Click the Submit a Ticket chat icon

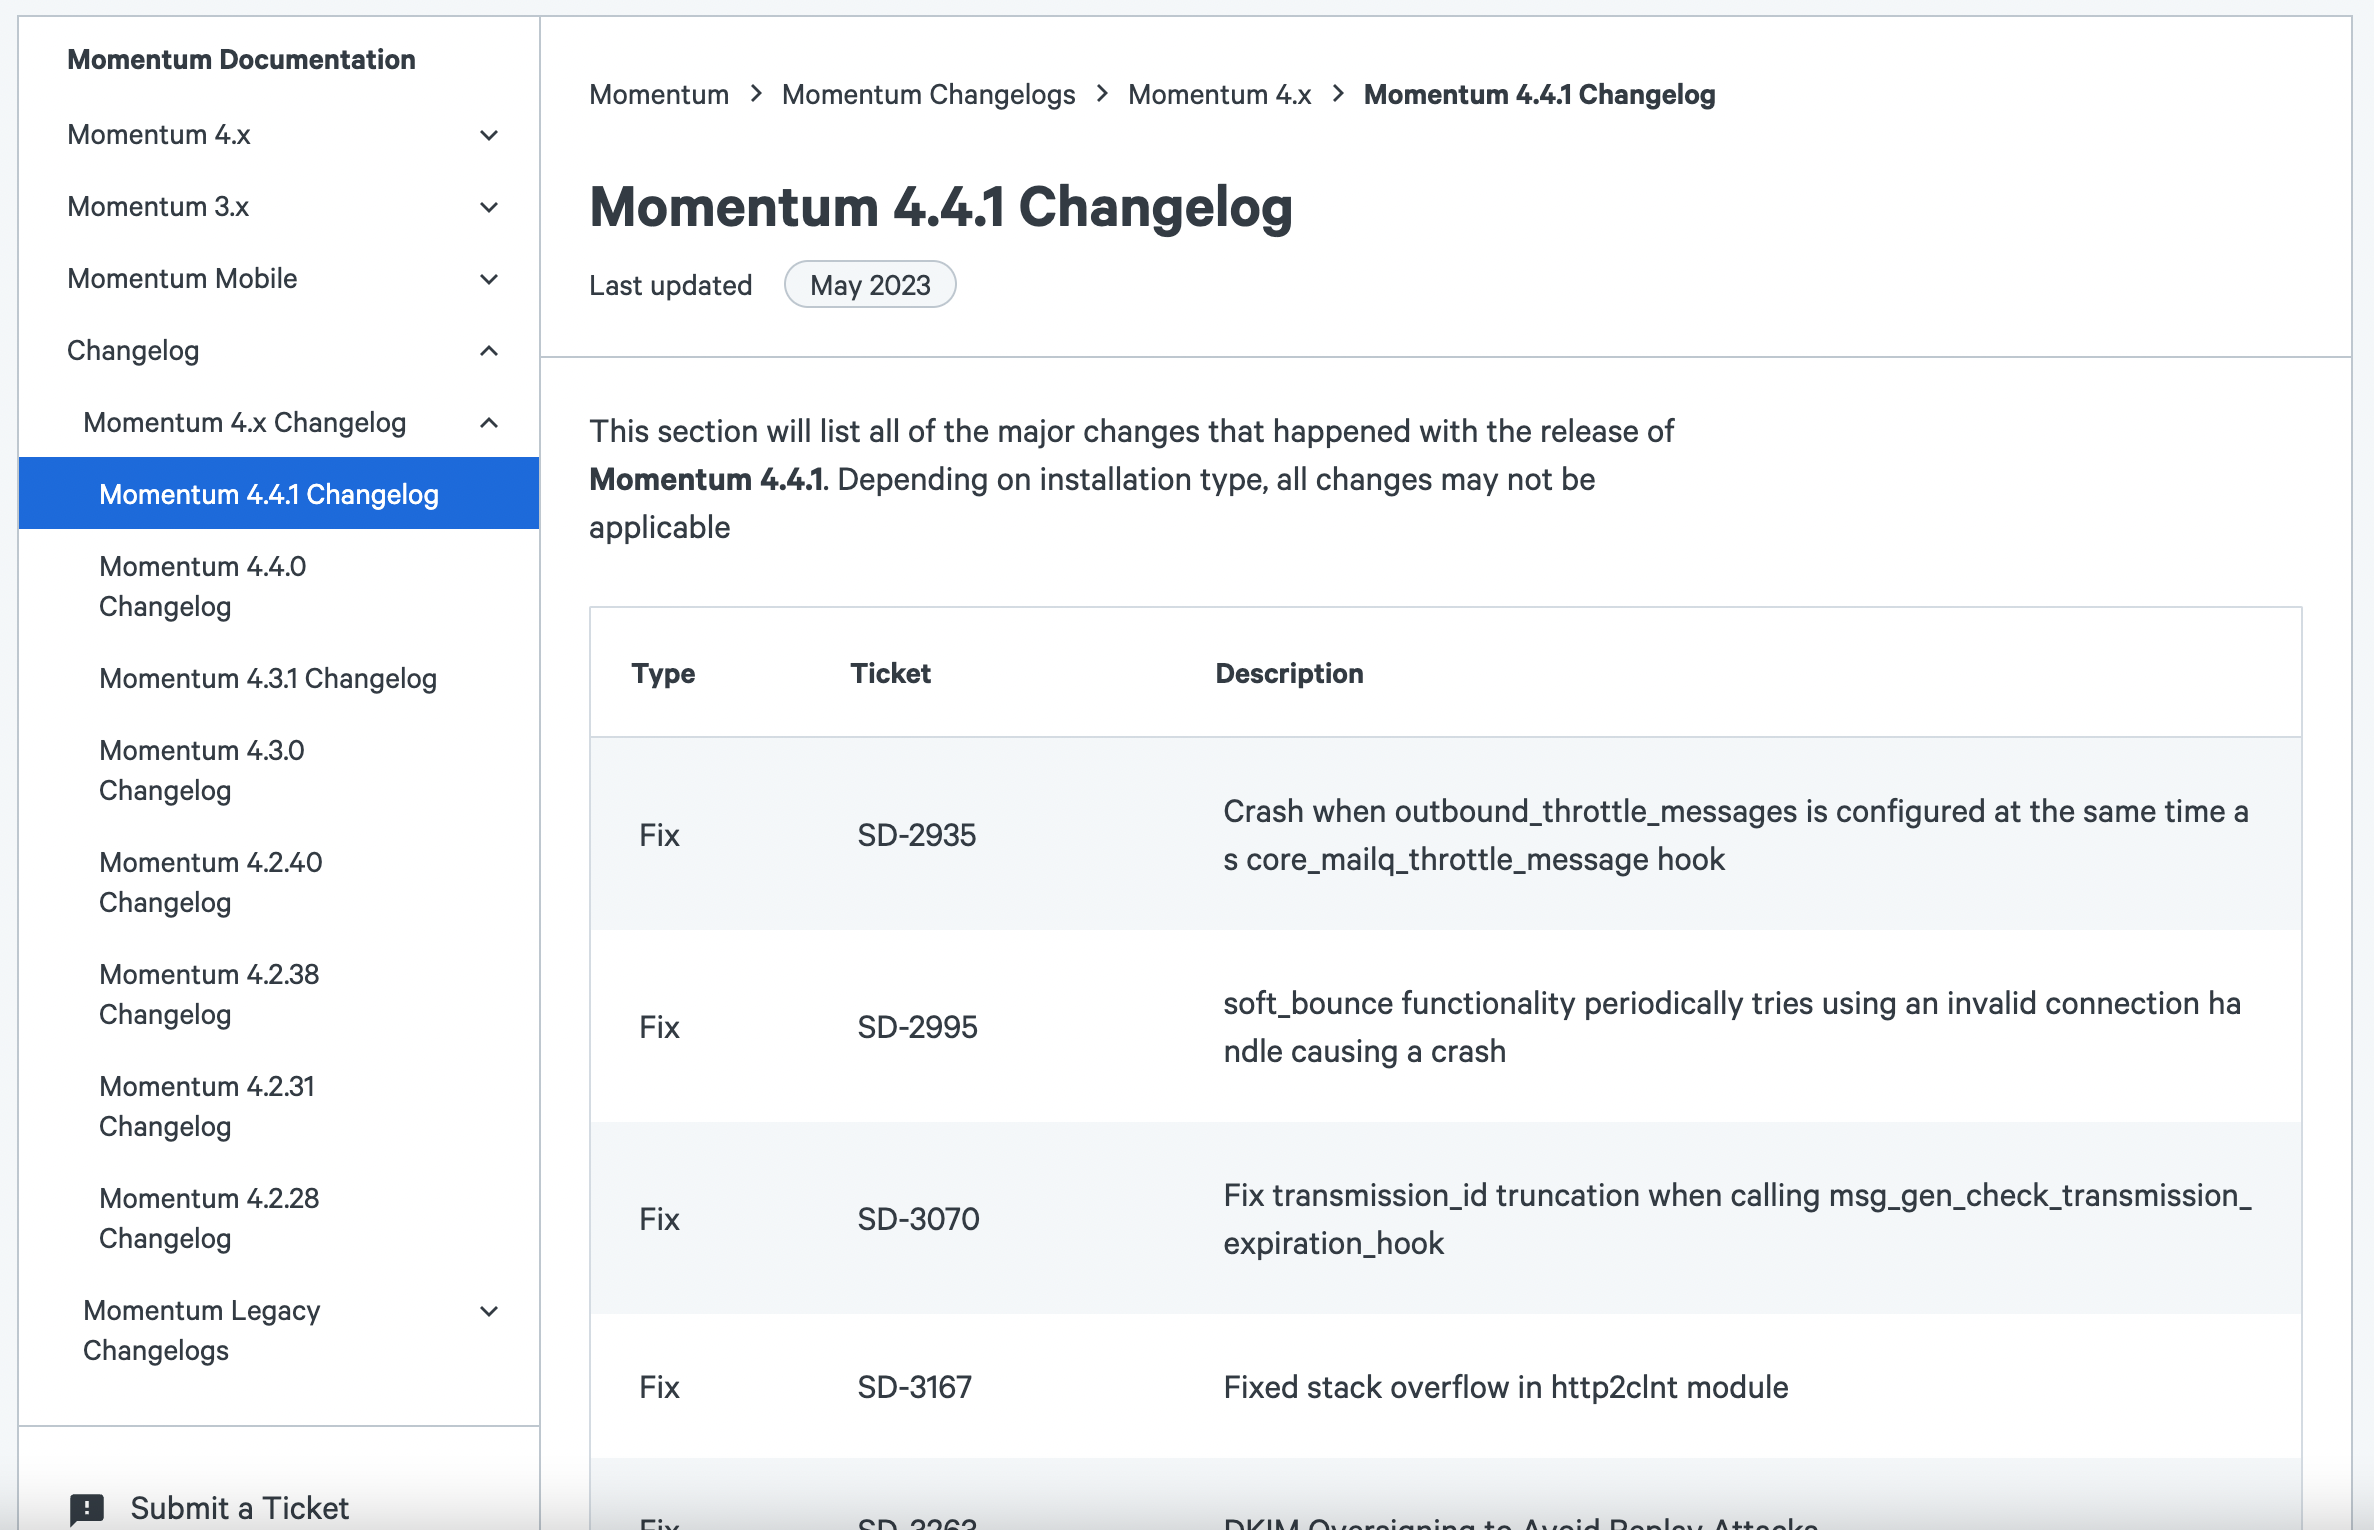[87, 1508]
